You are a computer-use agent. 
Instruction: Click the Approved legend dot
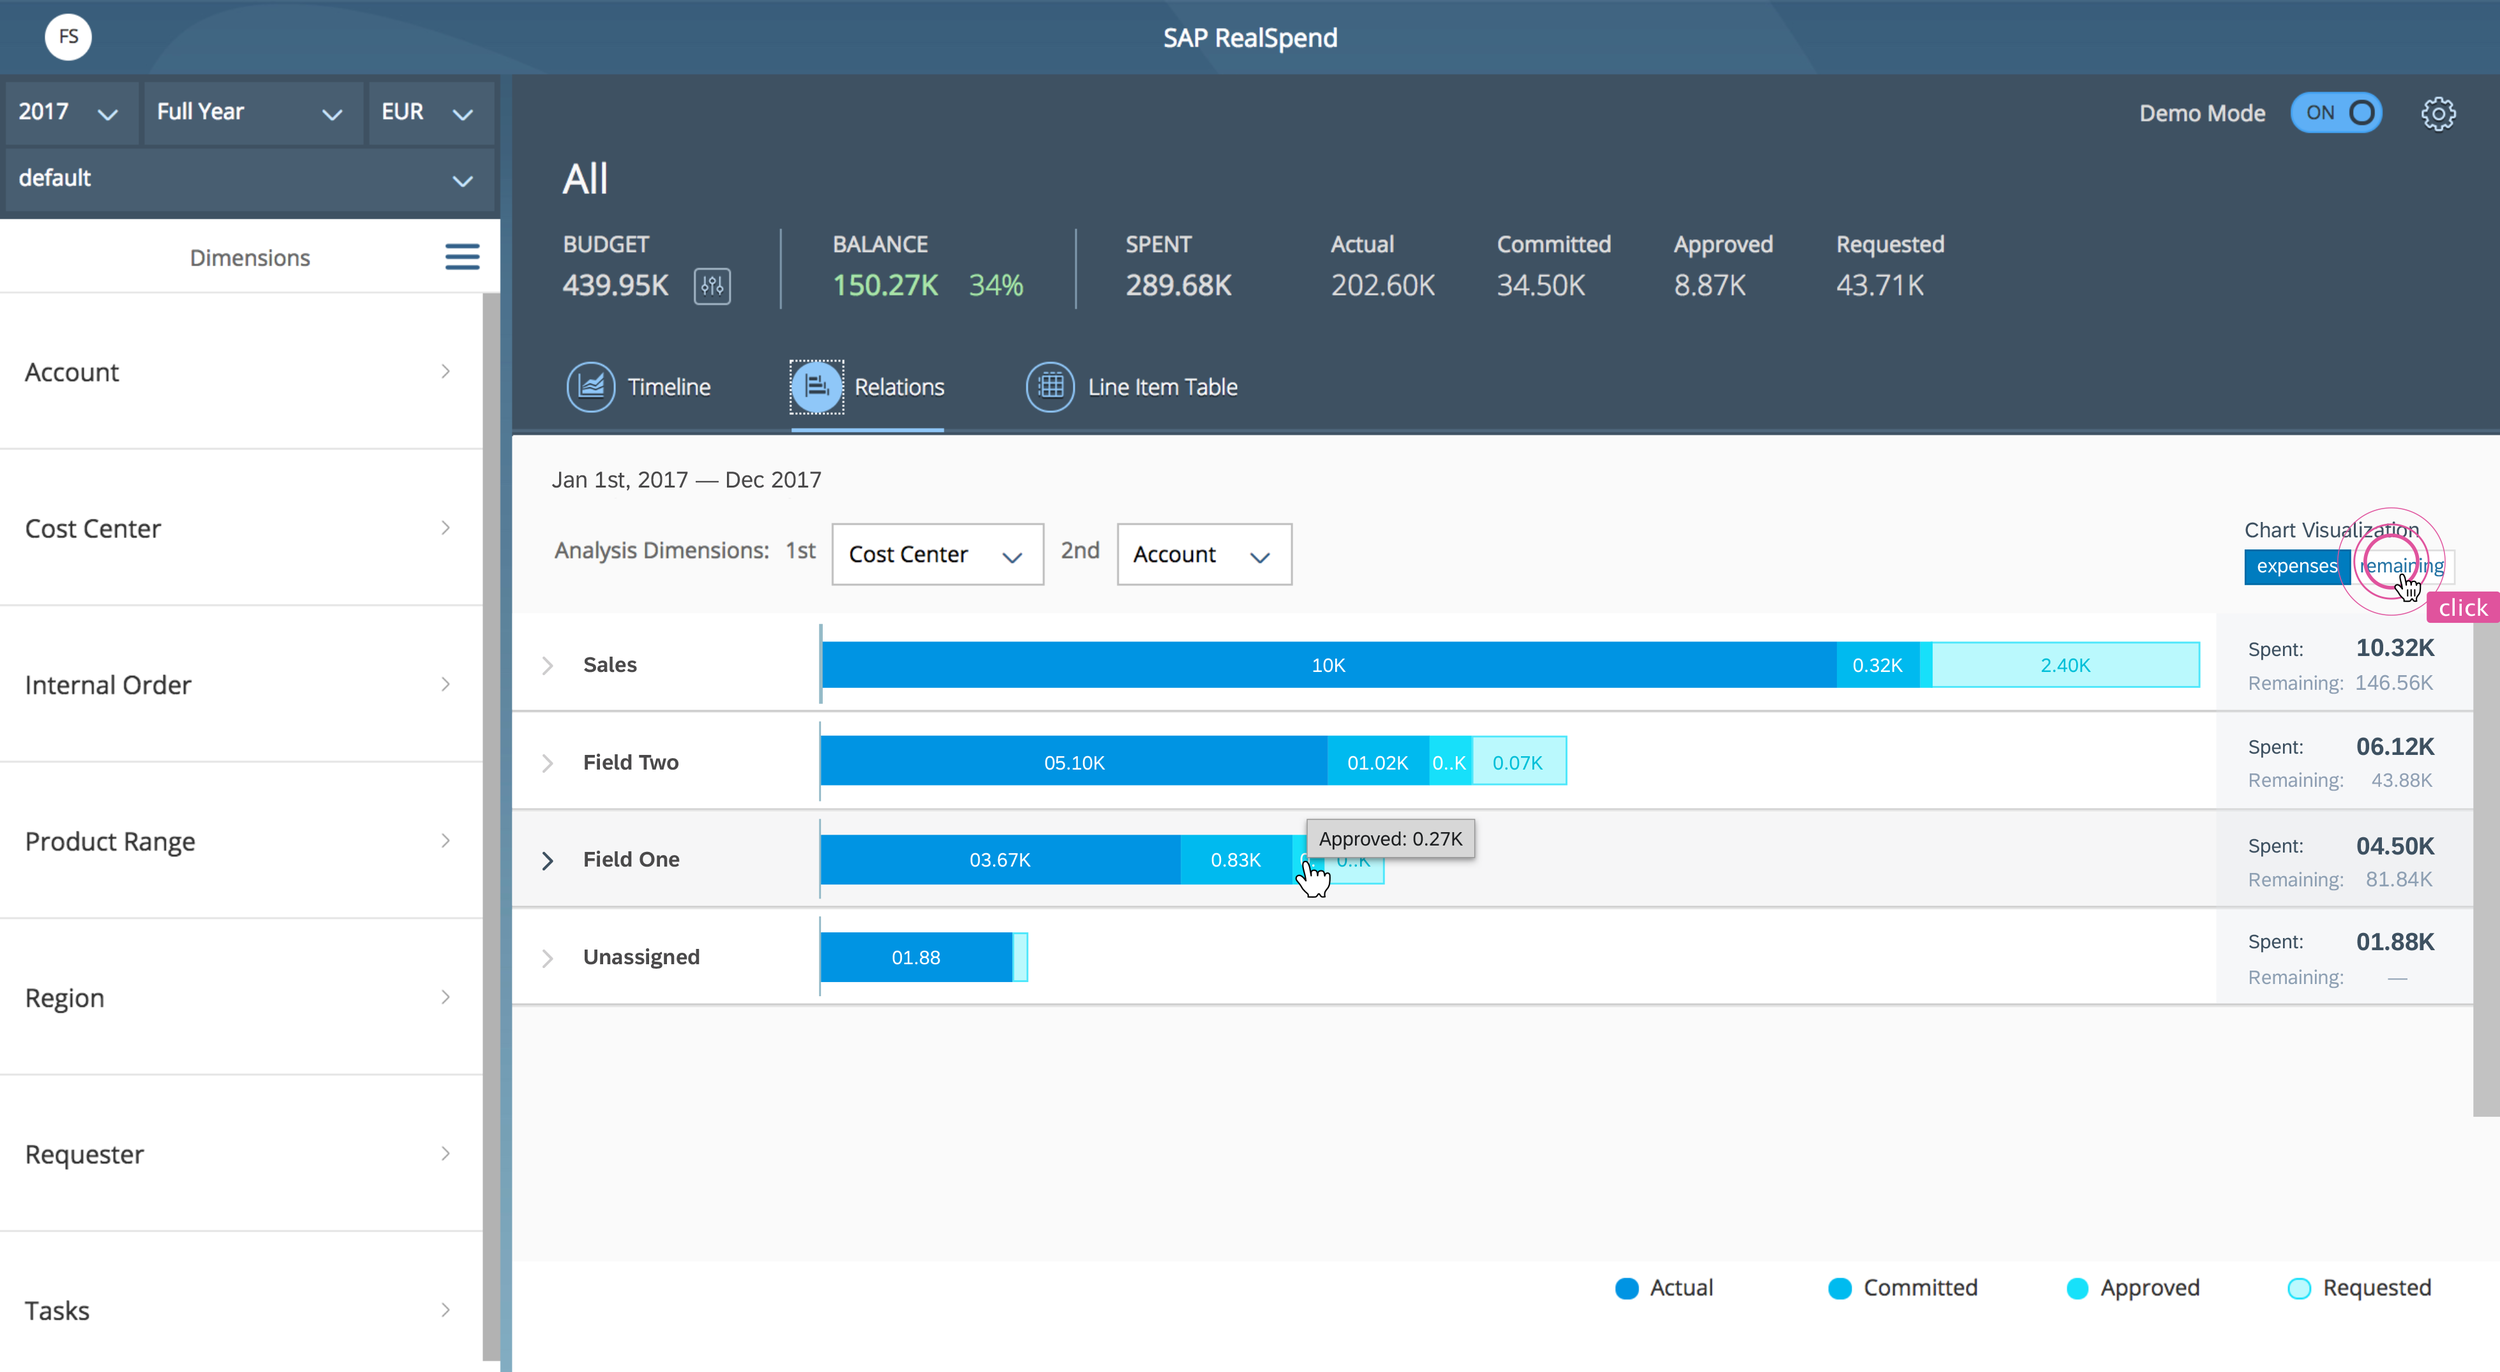(x=2077, y=1288)
